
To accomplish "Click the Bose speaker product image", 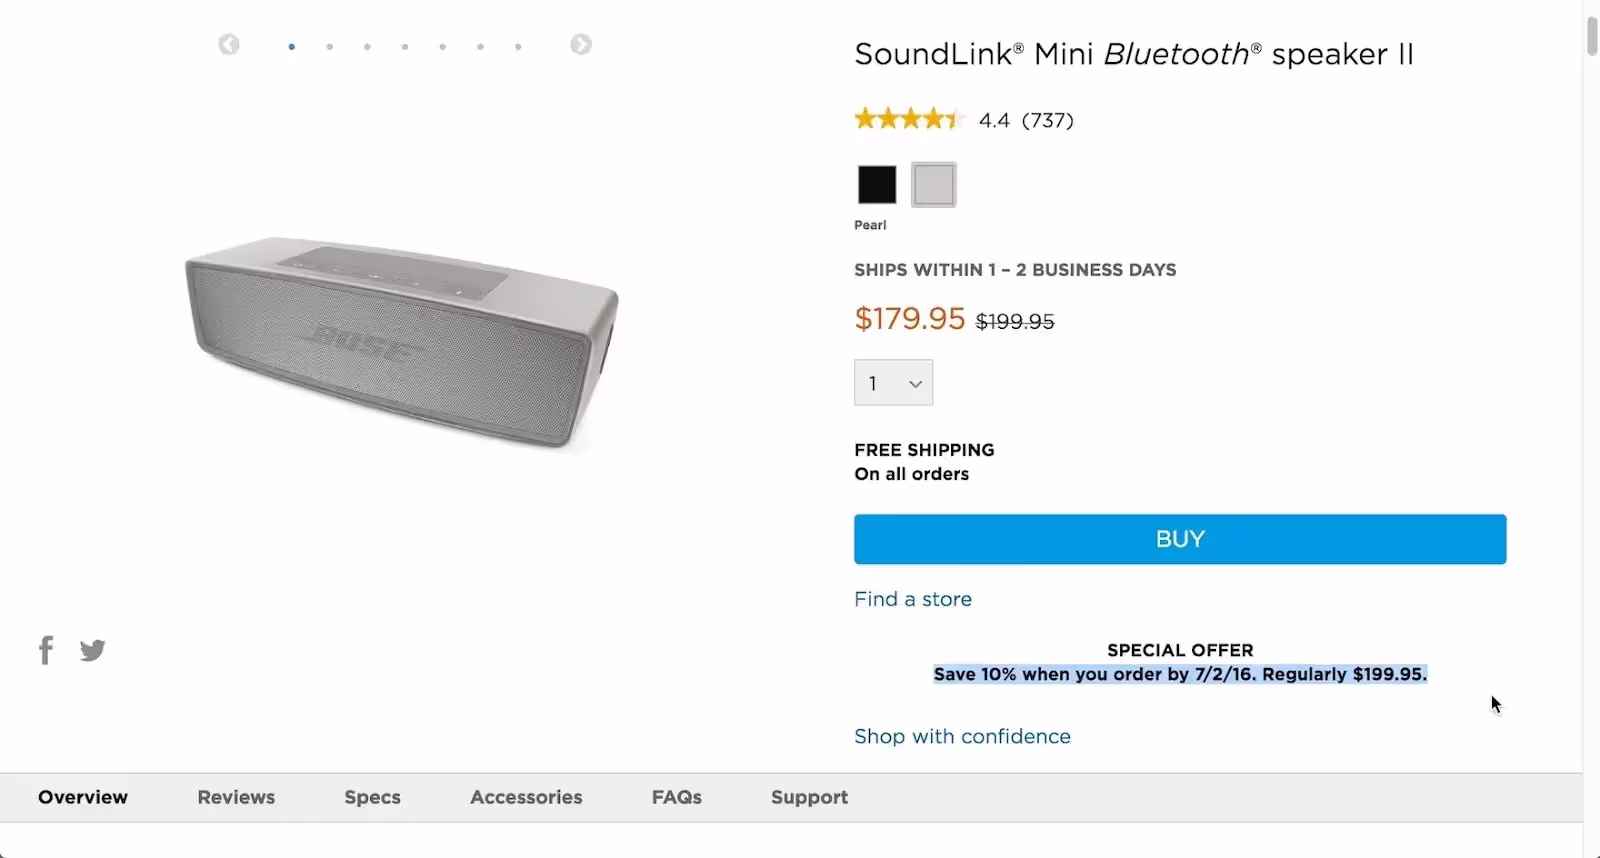I will point(400,340).
